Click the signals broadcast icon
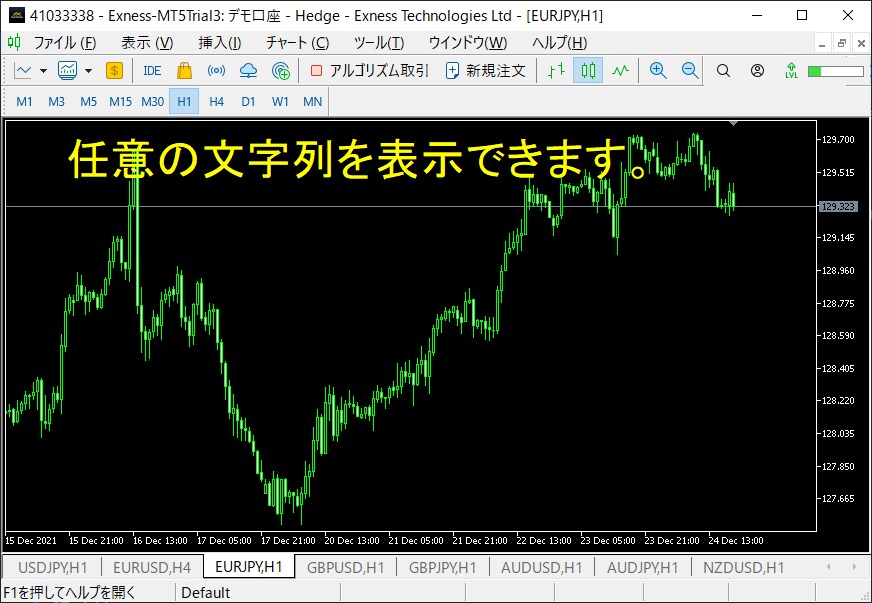872x603 pixels. click(x=216, y=71)
